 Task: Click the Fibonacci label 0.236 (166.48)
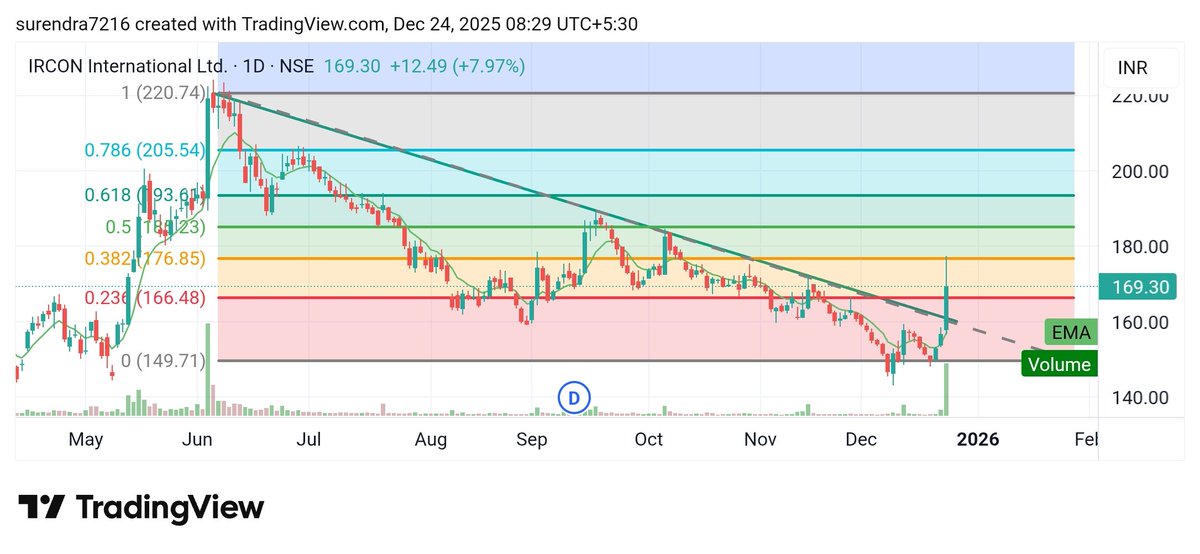(x=145, y=297)
